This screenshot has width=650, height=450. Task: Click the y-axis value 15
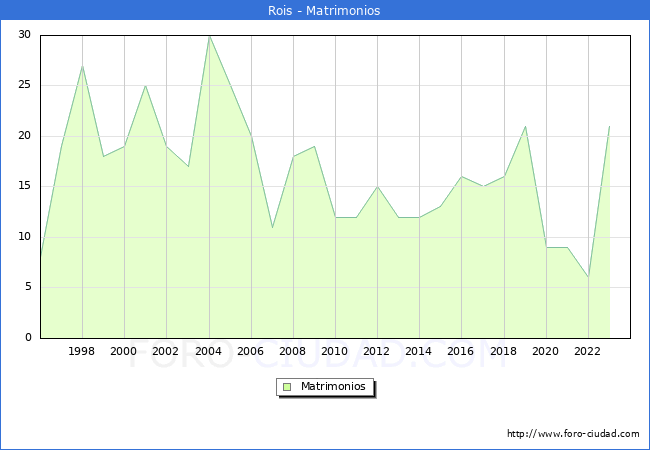24,186
